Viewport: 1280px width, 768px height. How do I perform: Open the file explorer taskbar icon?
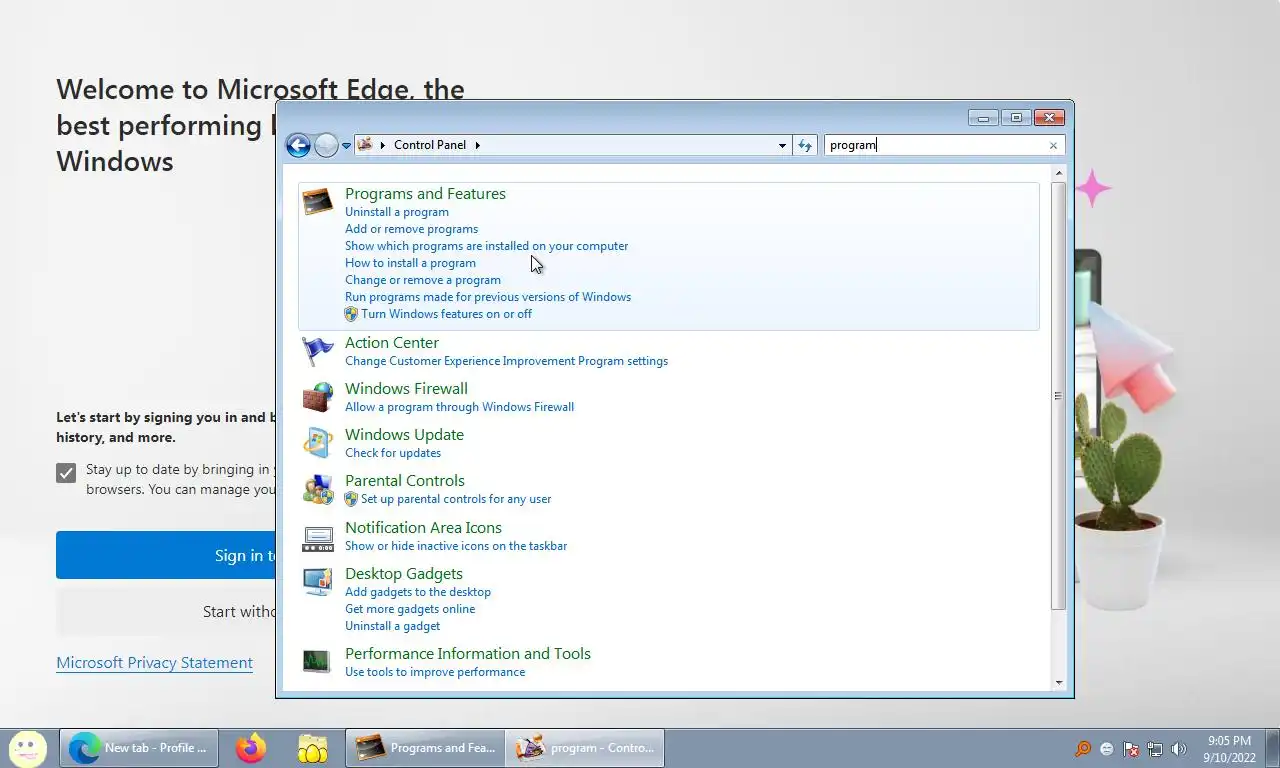pyautogui.click(x=312, y=747)
